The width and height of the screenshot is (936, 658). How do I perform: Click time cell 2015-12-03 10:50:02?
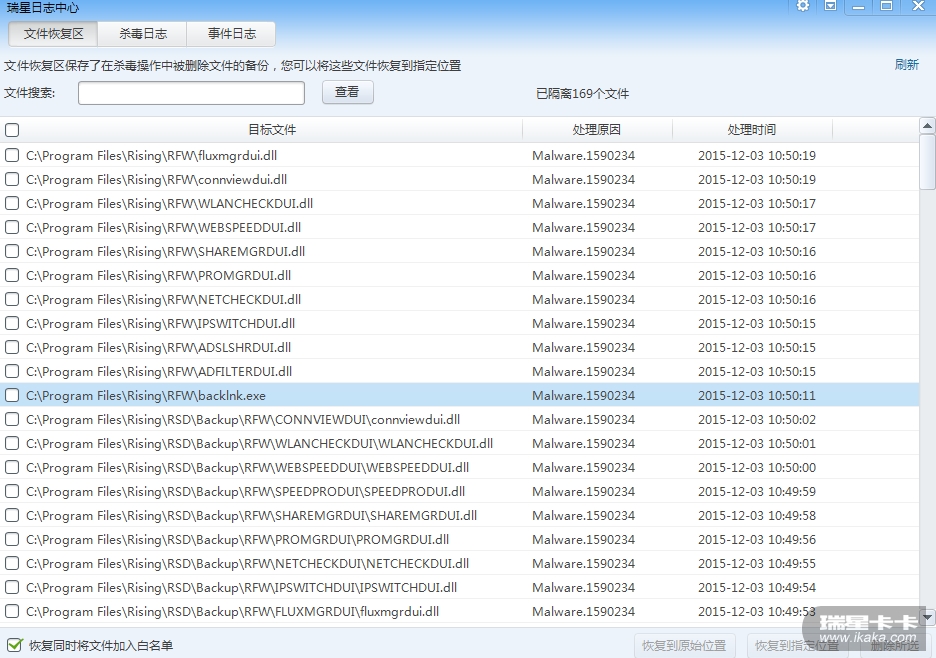[757, 419]
